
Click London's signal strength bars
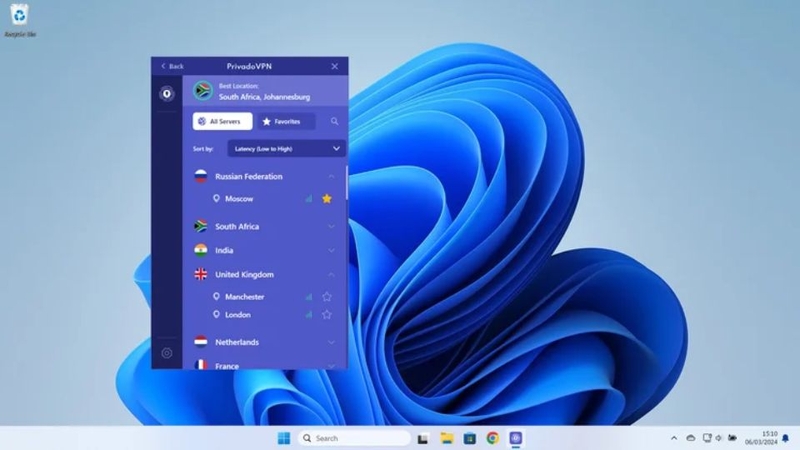coord(309,315)
